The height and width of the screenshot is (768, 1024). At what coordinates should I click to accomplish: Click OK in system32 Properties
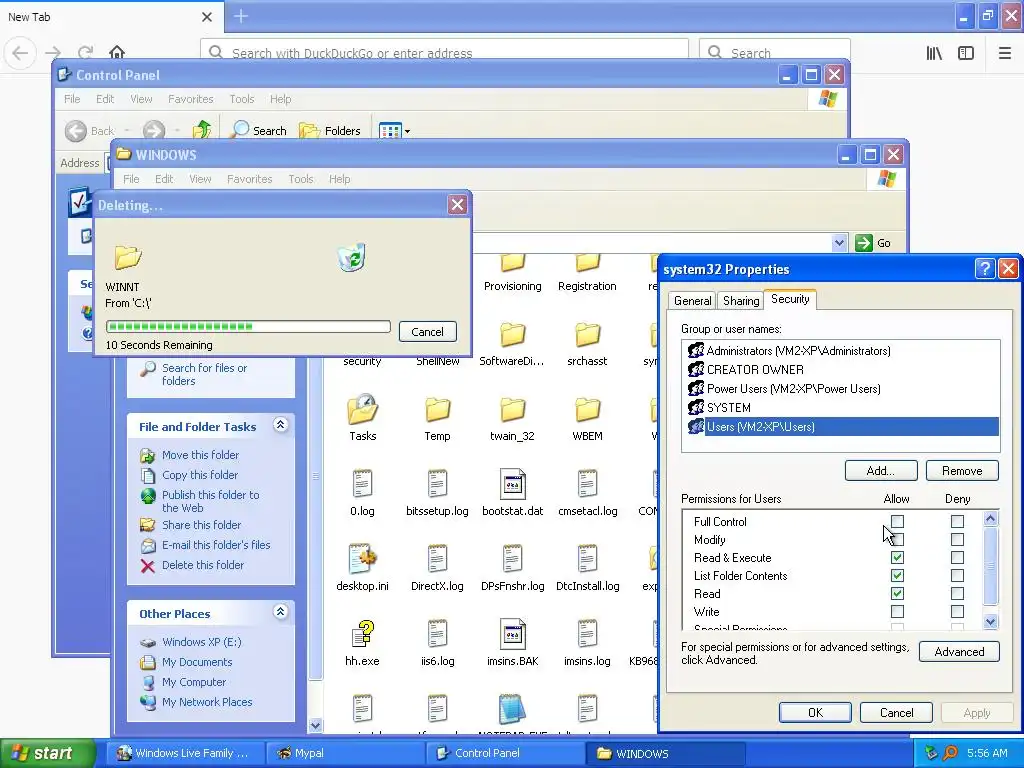[x=815, y=712]
